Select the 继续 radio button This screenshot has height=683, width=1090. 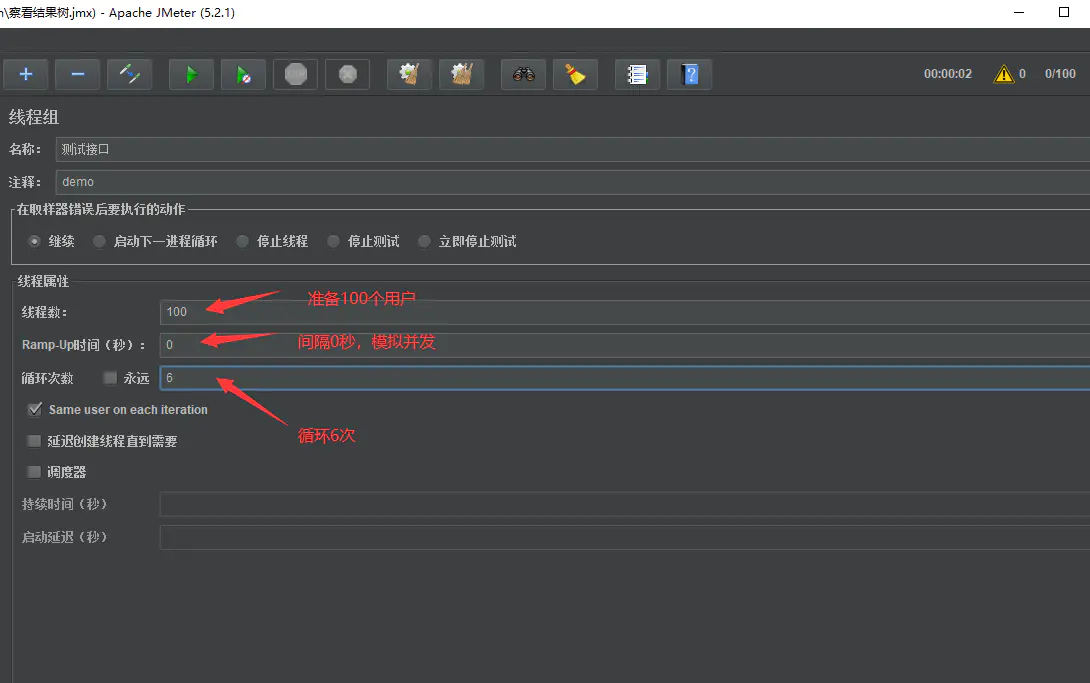[x=34, y=241]
